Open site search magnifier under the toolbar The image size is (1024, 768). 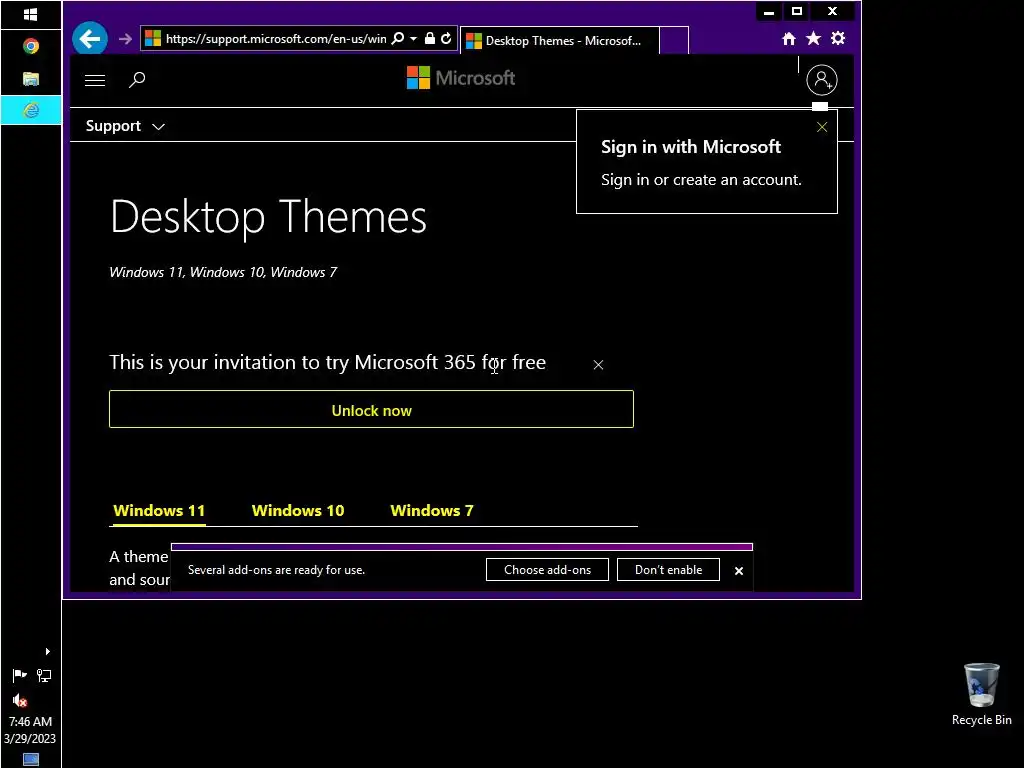[136, 80]
